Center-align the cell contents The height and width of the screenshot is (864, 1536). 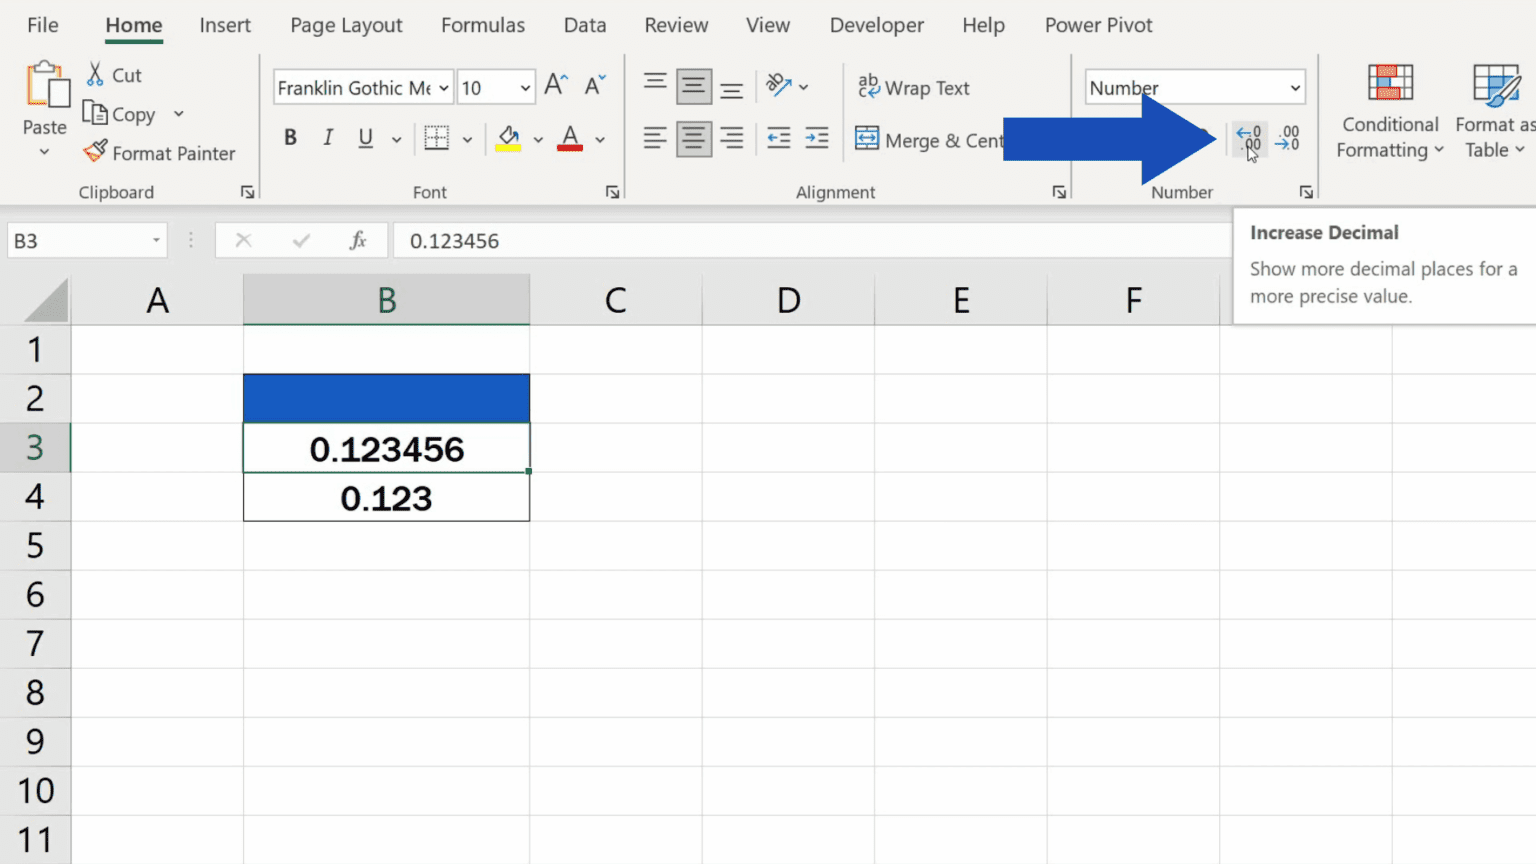pyautogui.click(x=693, y=138)
